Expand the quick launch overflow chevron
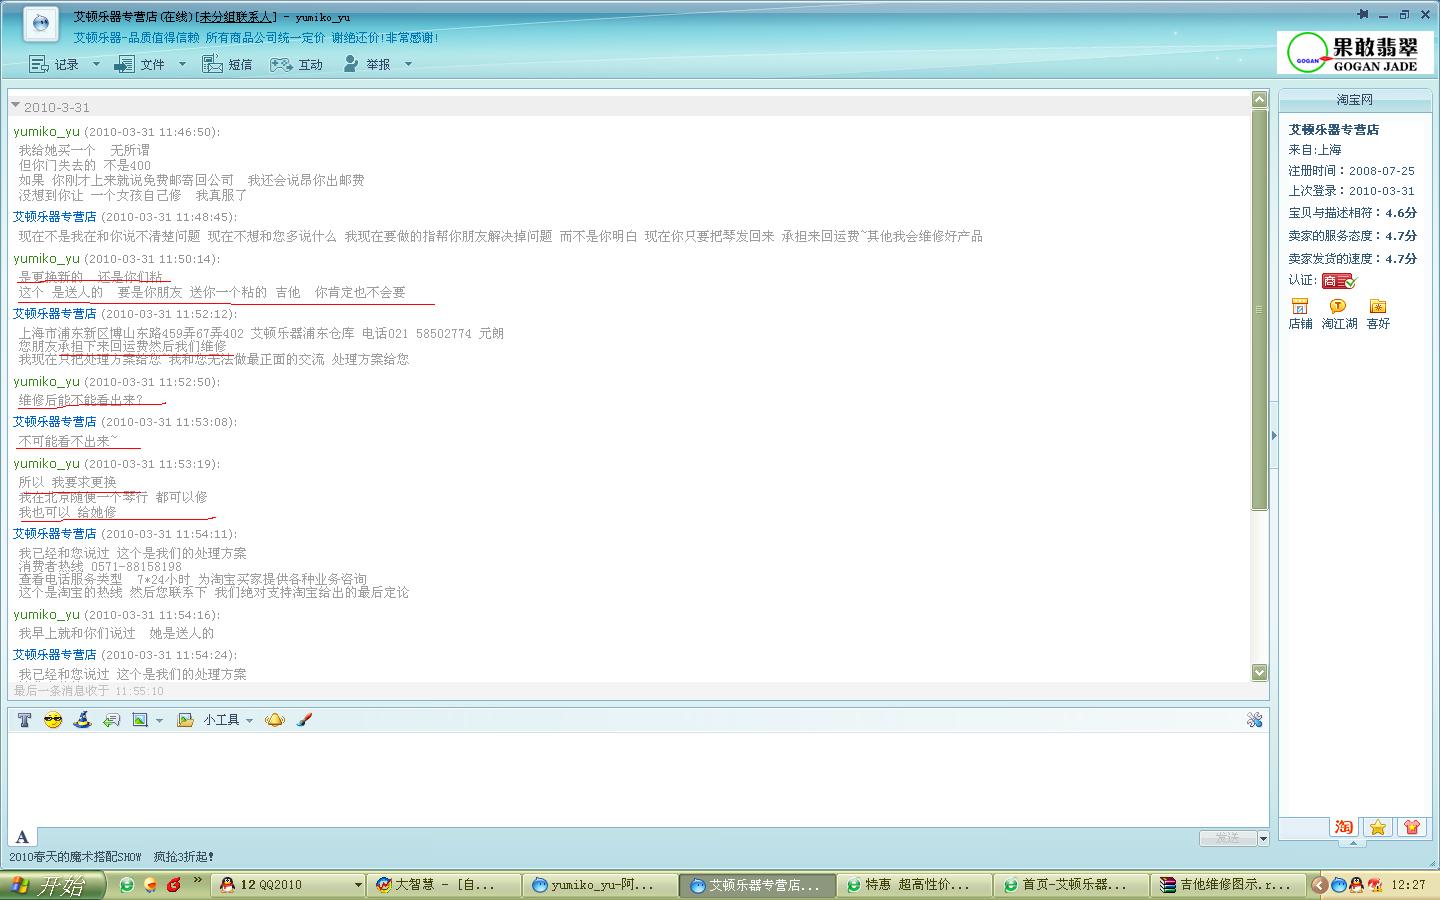The width and height of the screenshot is (1440, 900). (x=198, y=881)
